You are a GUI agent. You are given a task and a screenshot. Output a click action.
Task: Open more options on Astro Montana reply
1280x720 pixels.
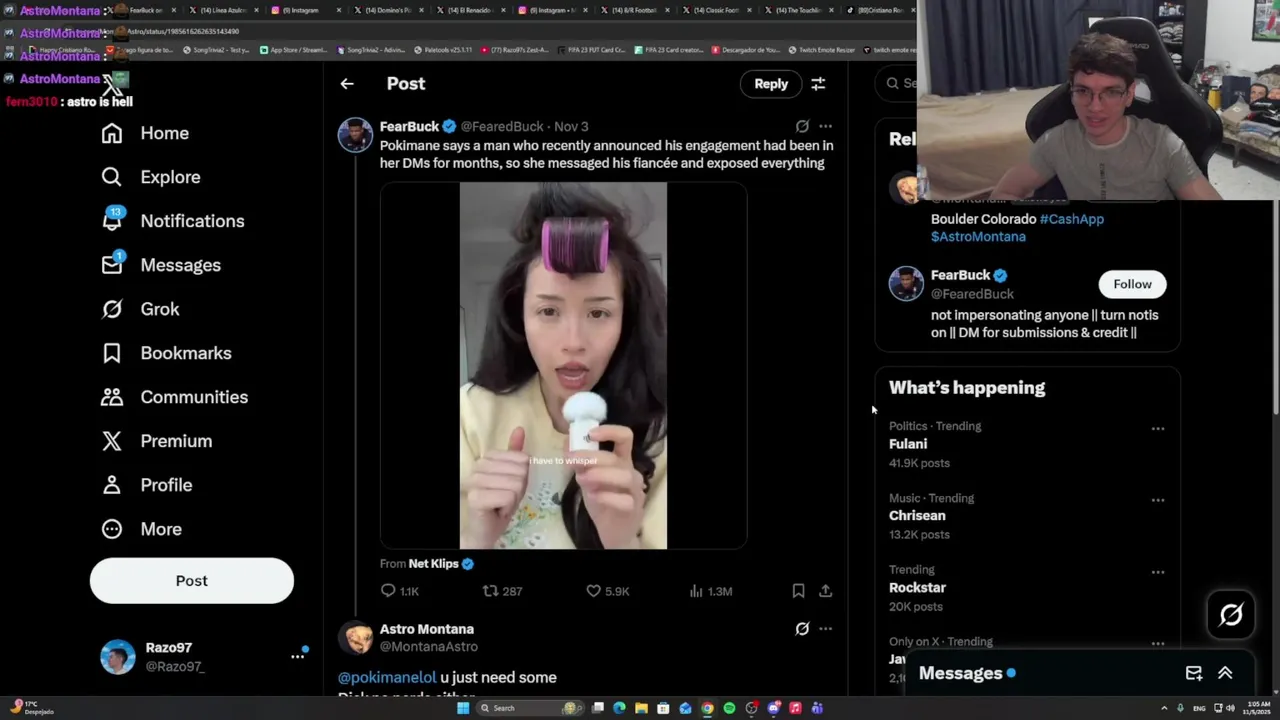[x=825, y=629]
